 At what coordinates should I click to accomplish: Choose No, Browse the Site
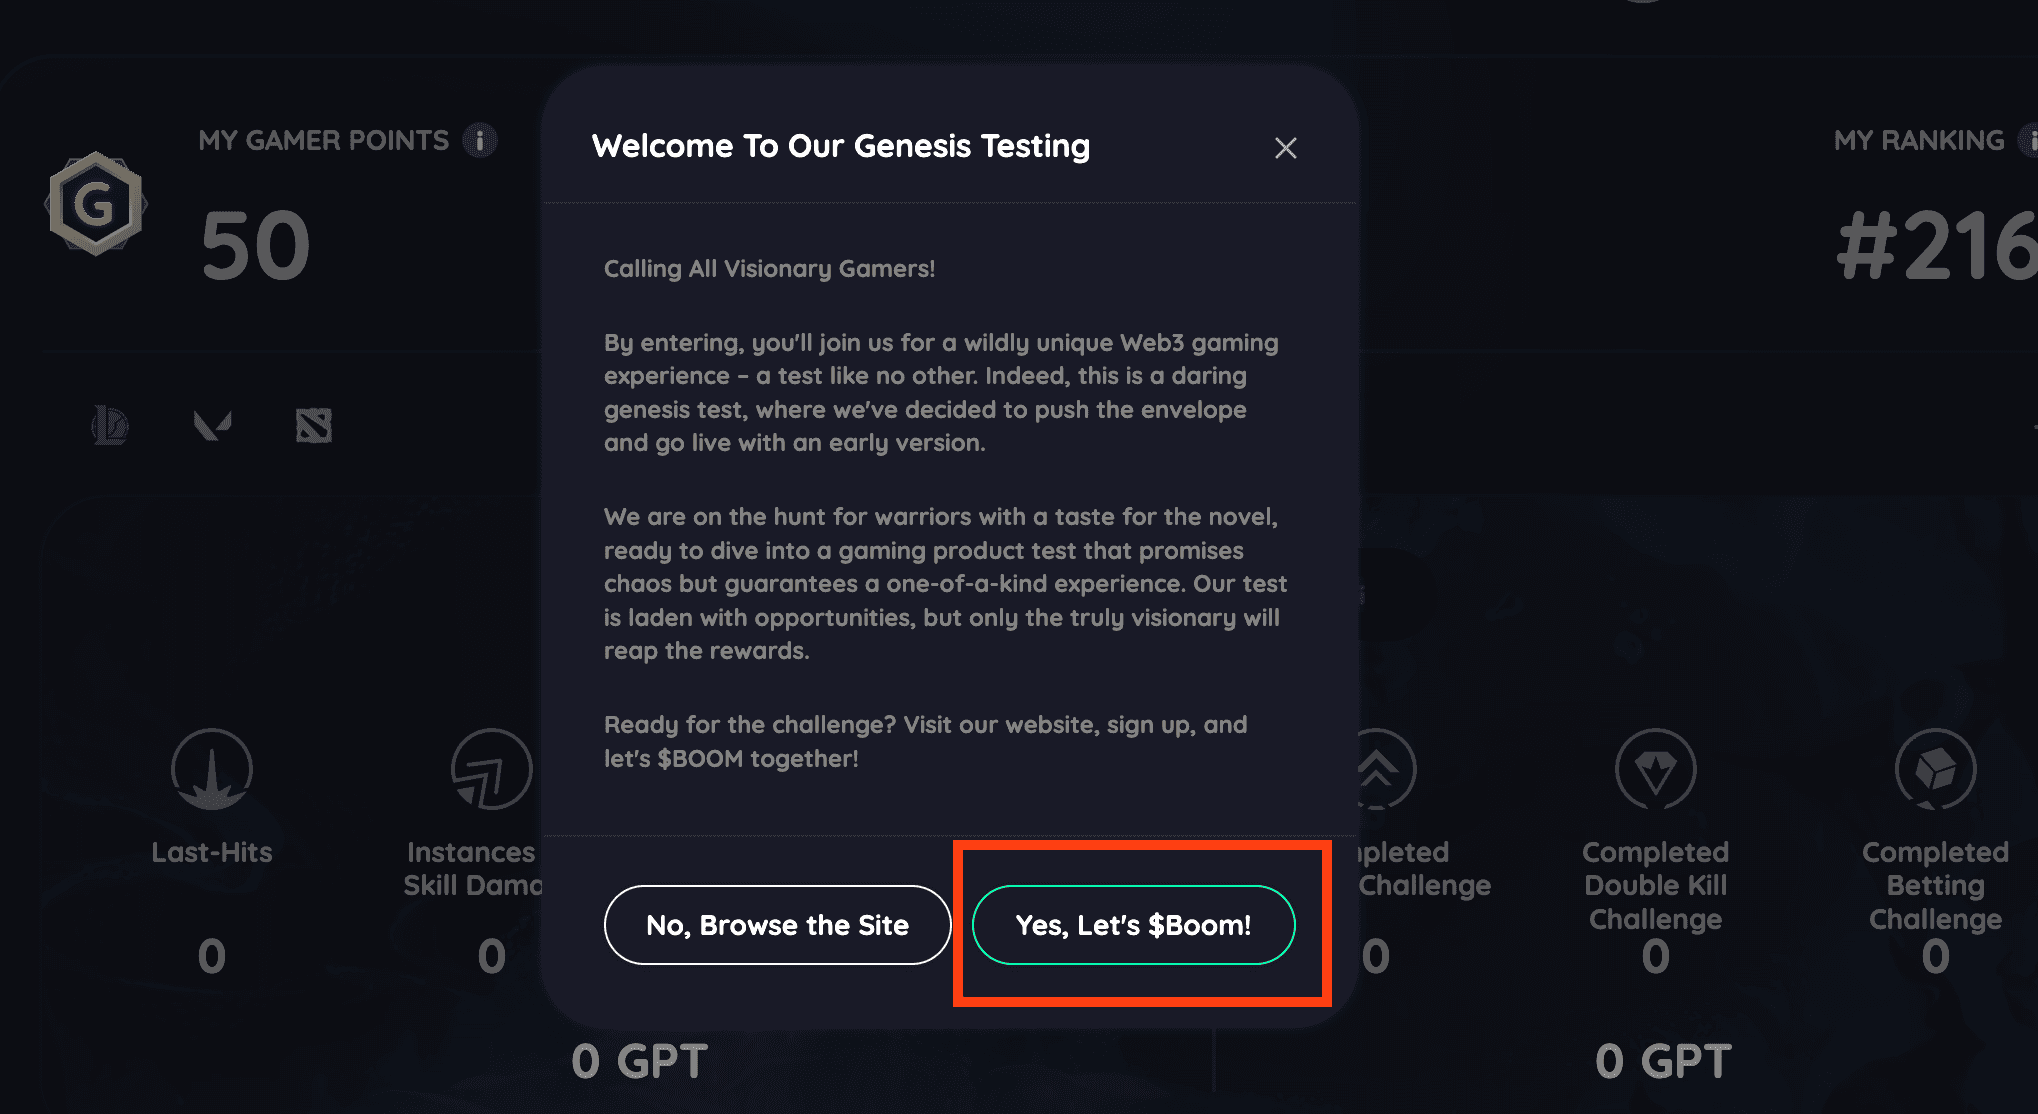pos(777,925)
